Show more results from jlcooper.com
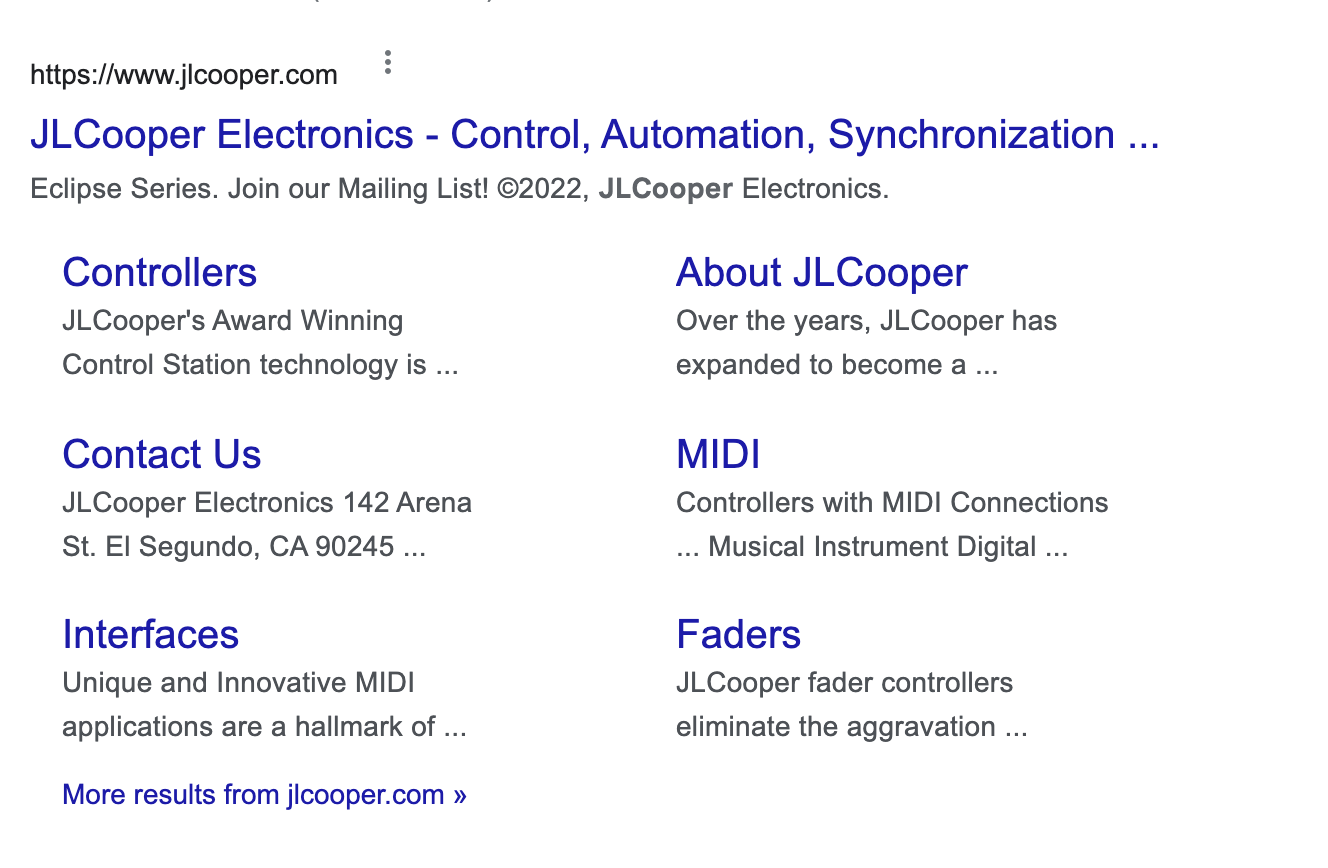Image resolution: width=1328 pixels, height=868 pixels. tap(264, 795)
